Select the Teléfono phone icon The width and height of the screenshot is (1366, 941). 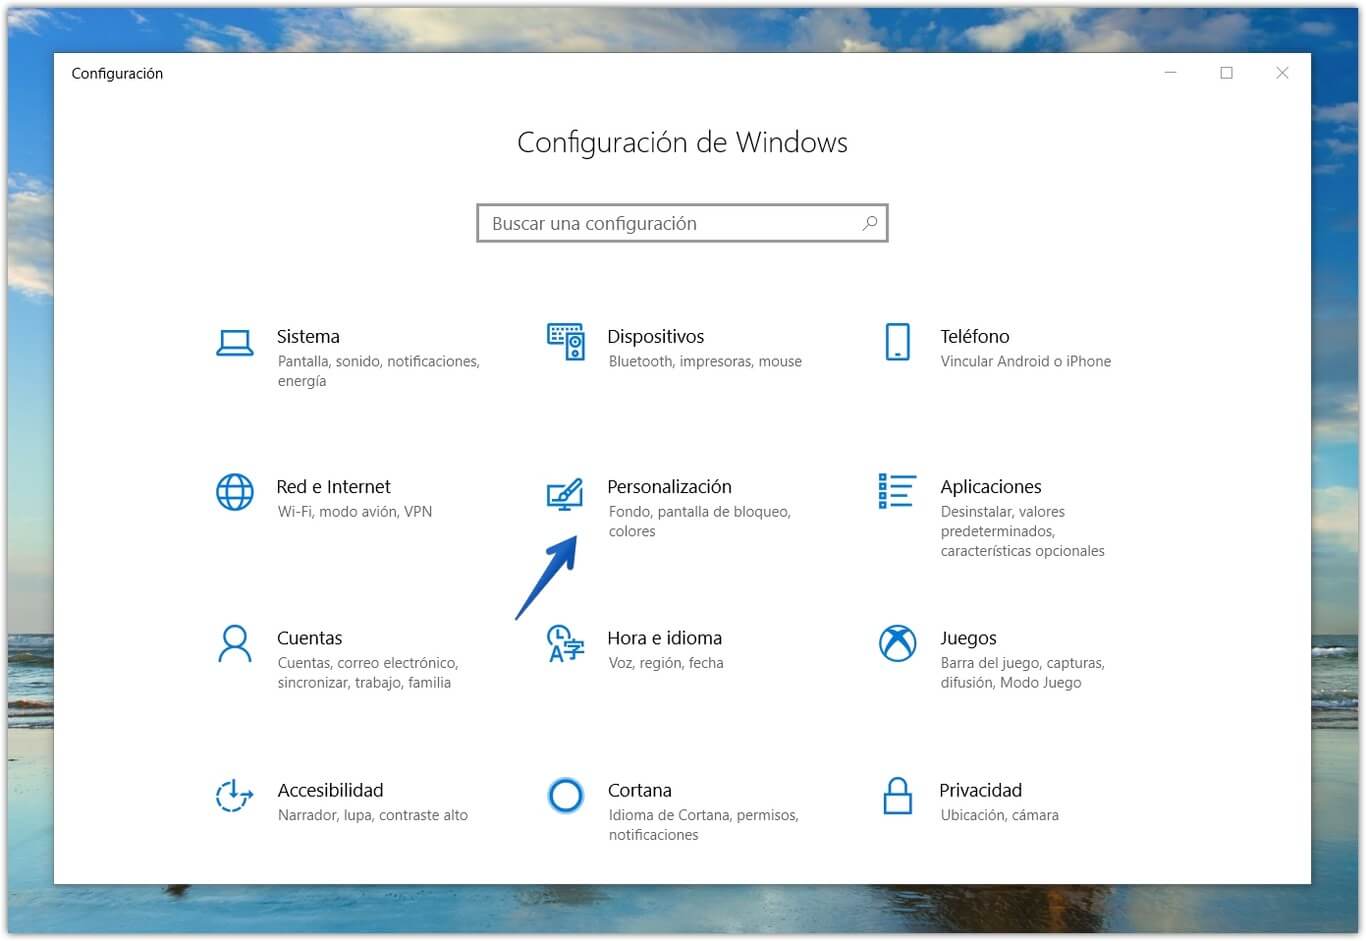pyautogui.click(x=897, y=342)
